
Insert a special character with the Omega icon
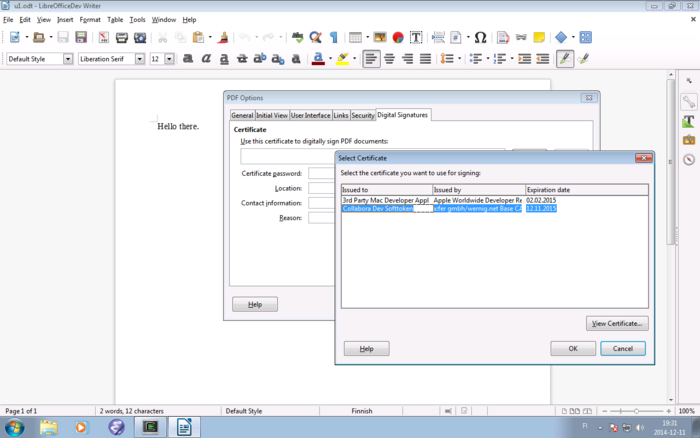[x=480, y=38]
